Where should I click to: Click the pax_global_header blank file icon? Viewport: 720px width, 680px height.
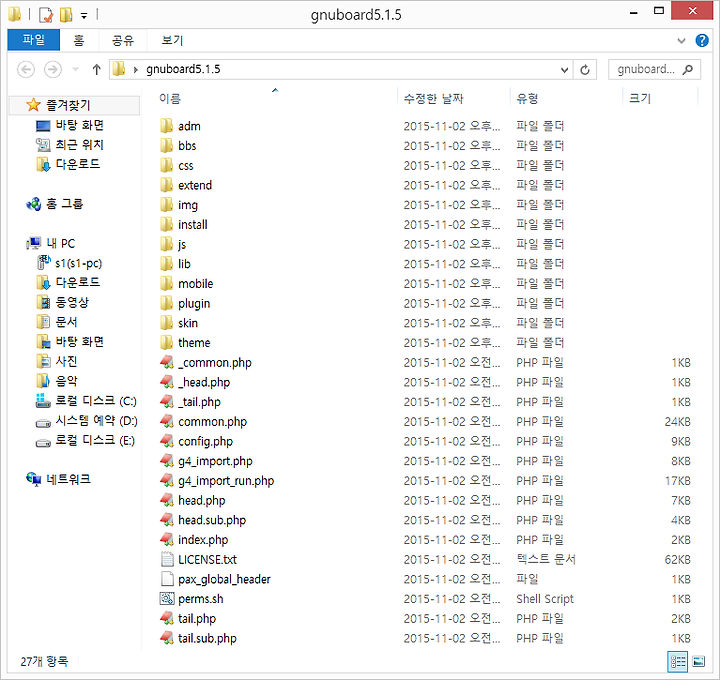tap(167, 579)
